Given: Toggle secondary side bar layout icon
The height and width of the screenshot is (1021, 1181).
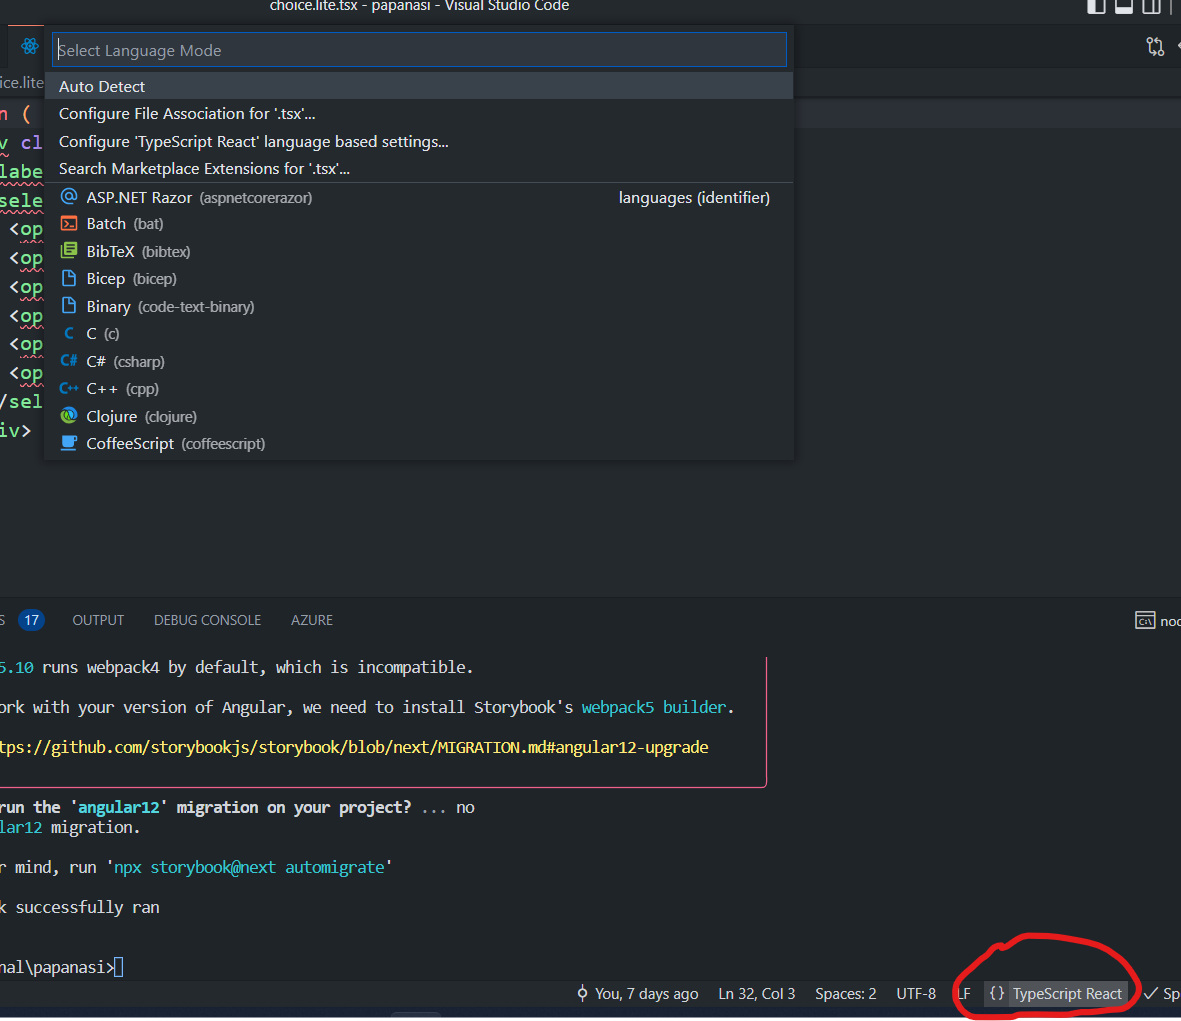Looking at the screenshot, I should [1152, 7].
